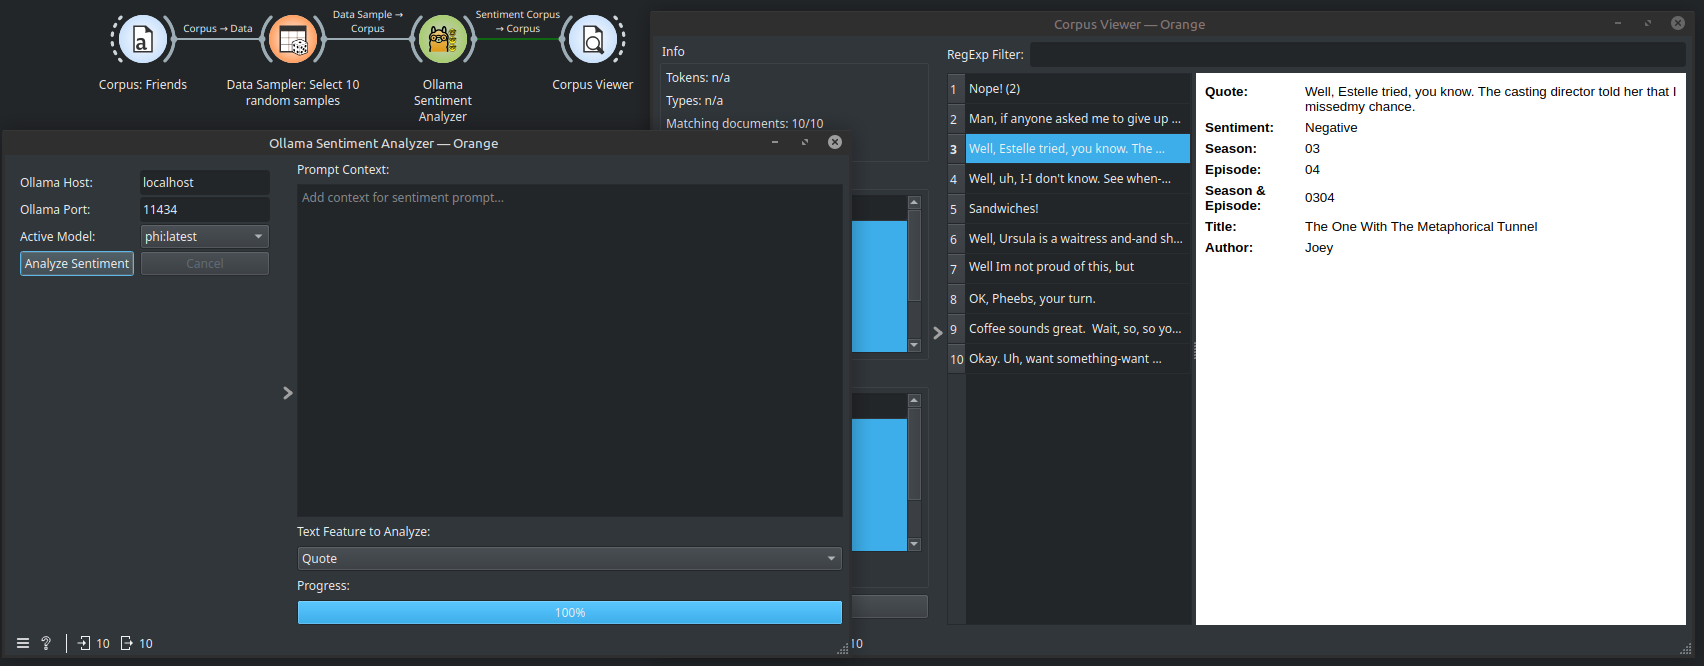Image resolution: width=1704 pixels, height=666 pixels.
Task: Select the Data Sampler widget icon
Action: click(x=293, y=40)
